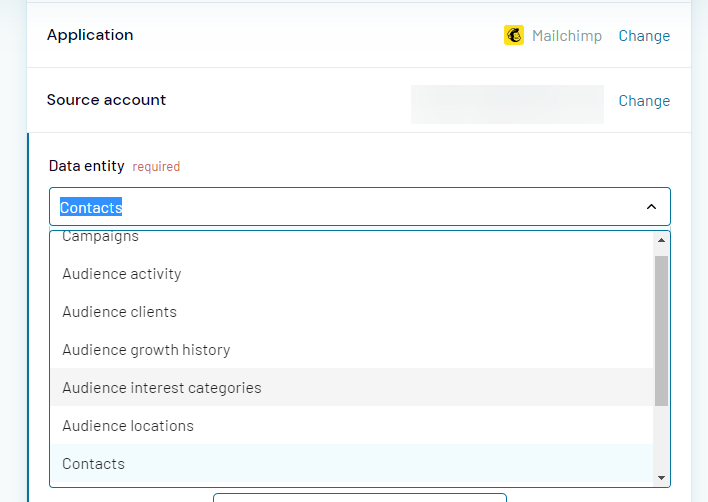Choose Audience activity option
This screenshot has height=502, width=708.
tap(122, 274)
